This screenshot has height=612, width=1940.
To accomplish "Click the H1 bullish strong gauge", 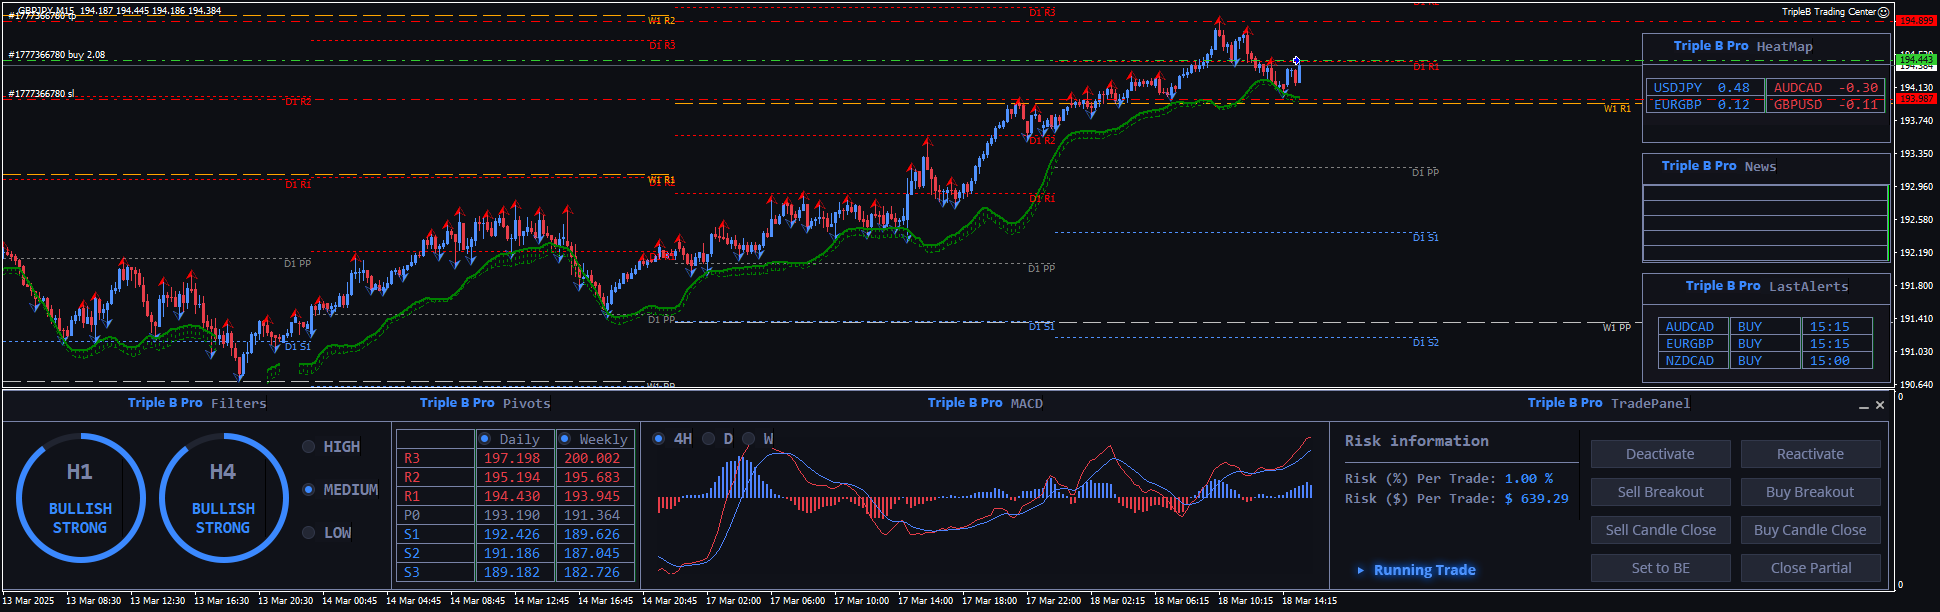I will pyautogui.click(x=80, y=497).
